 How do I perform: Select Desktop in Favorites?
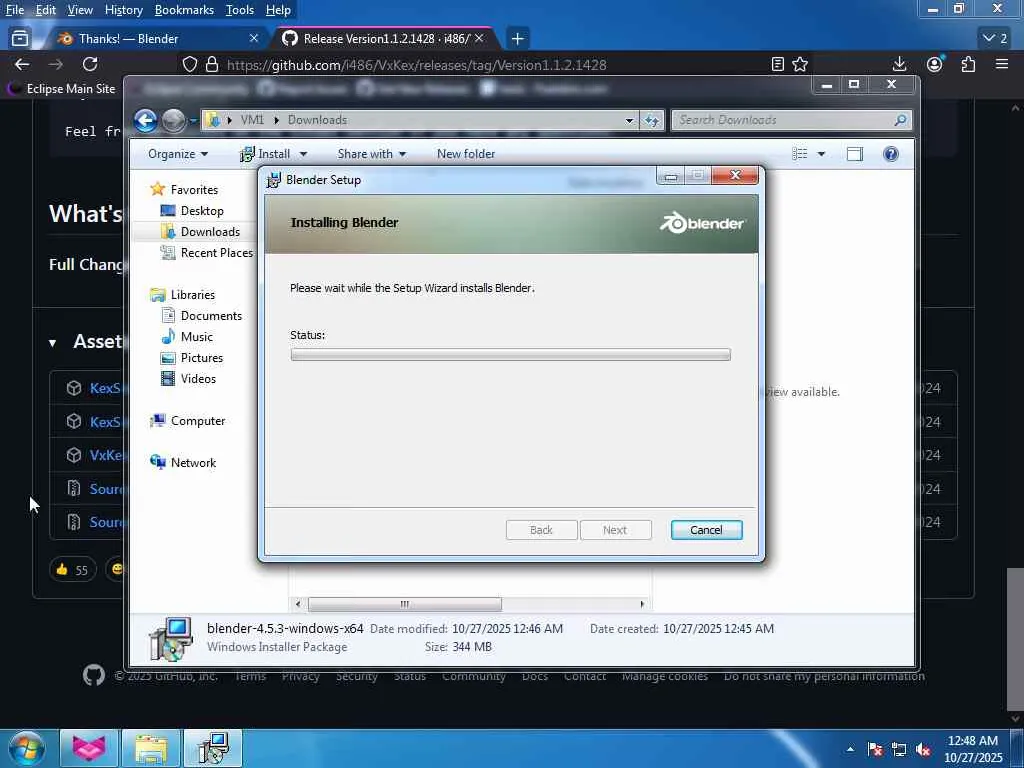coord(202,211)
